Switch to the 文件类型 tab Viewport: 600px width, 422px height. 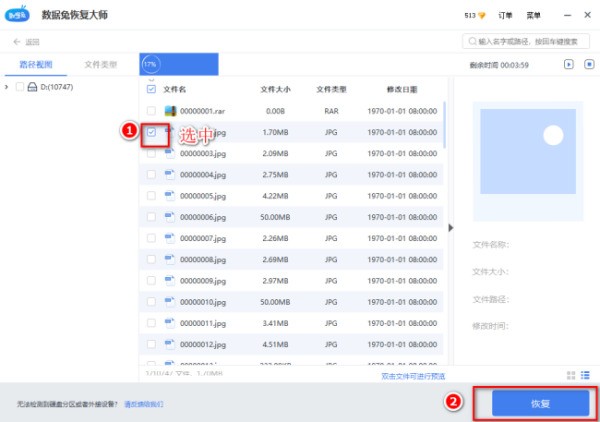(x=100, y=65)
